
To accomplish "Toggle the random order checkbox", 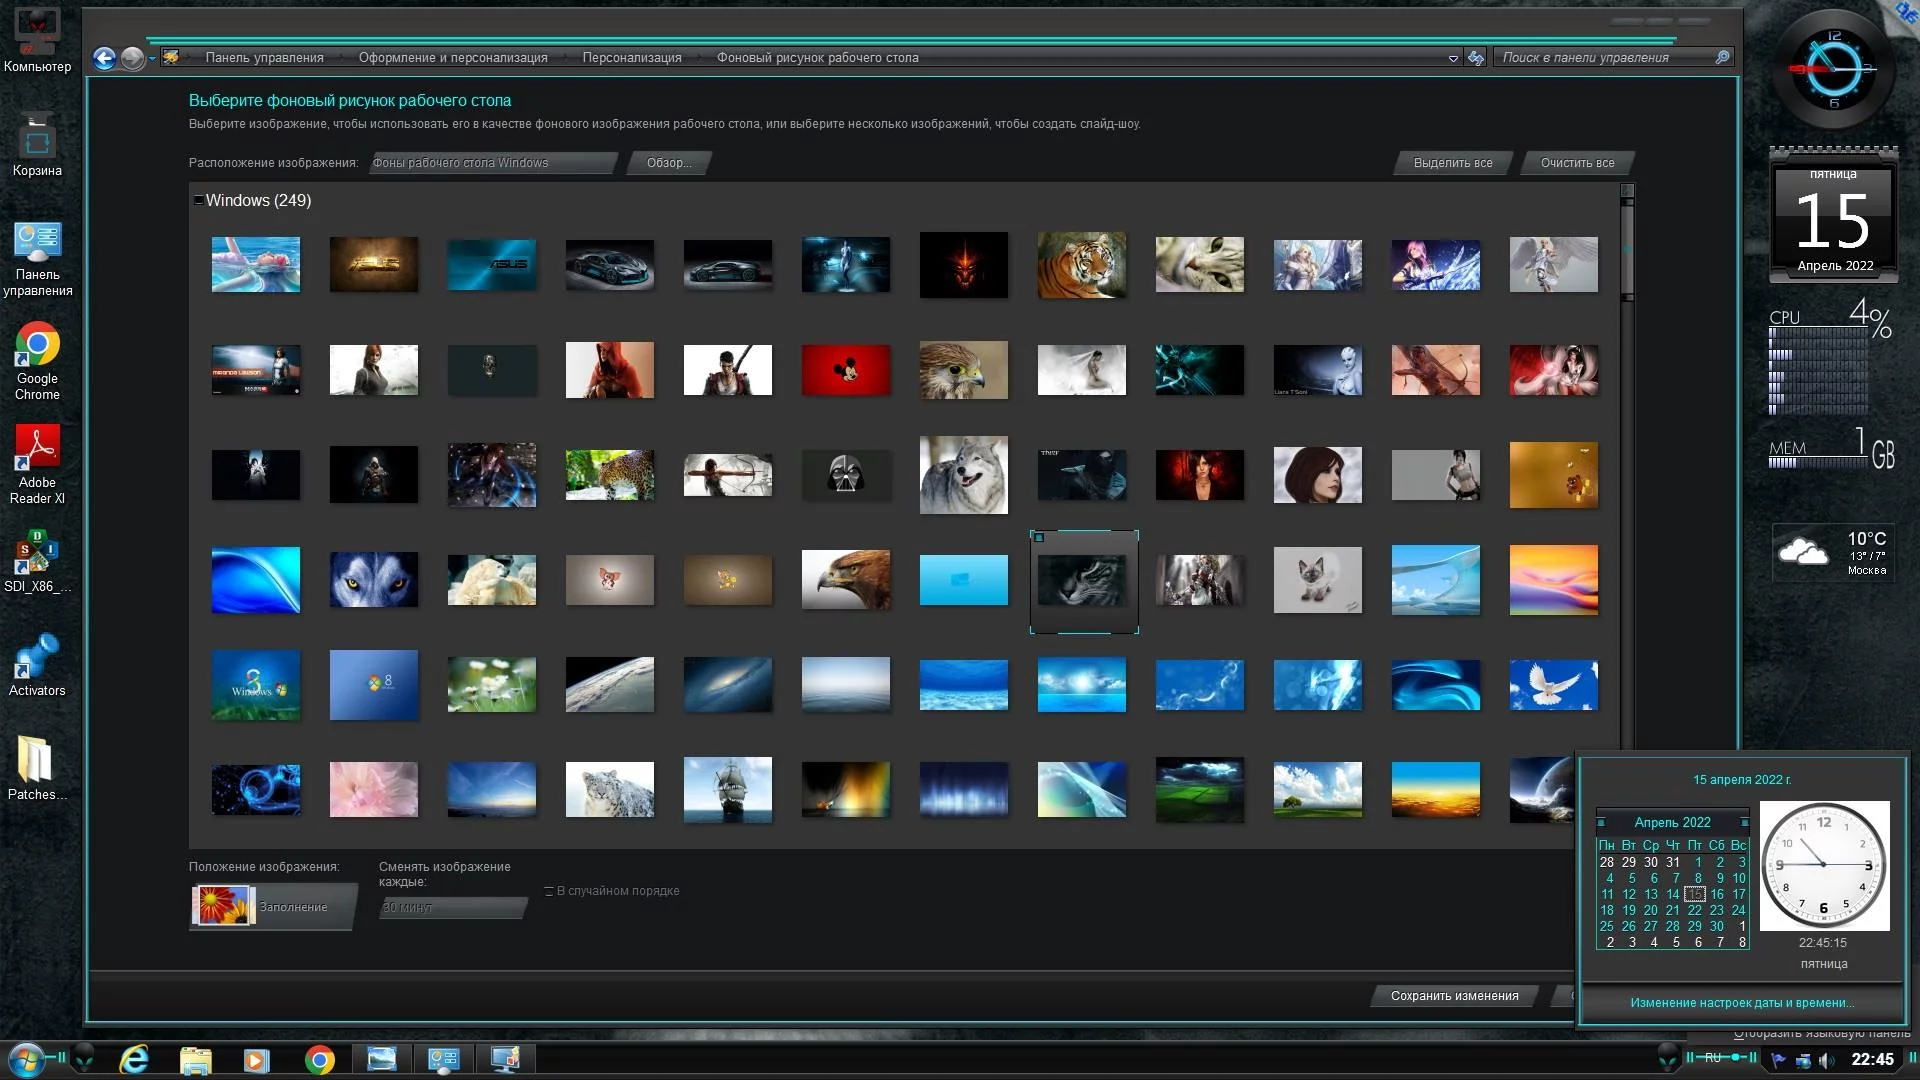I will 549,891.
